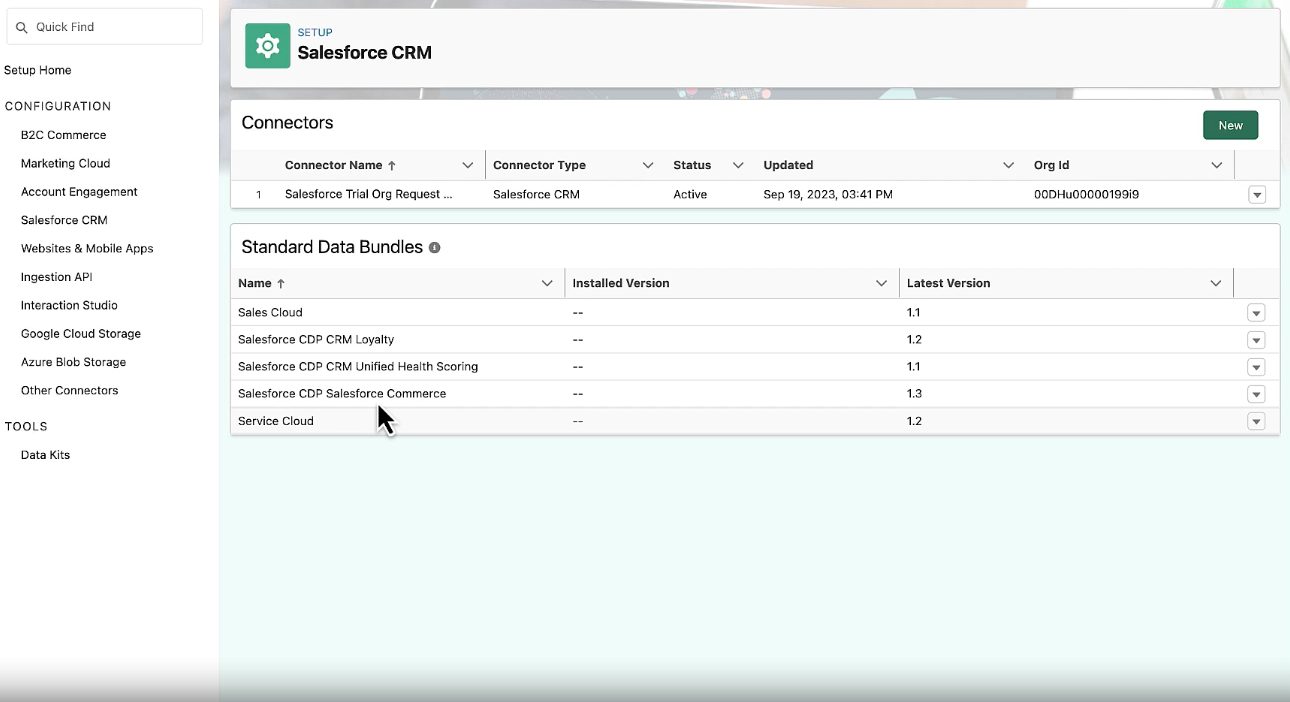Open row actions for Salesforce CDP Salesforce Commerce
Image resolution: width=1290 pixels, height=702 pixels.
tap(1256, 394)
